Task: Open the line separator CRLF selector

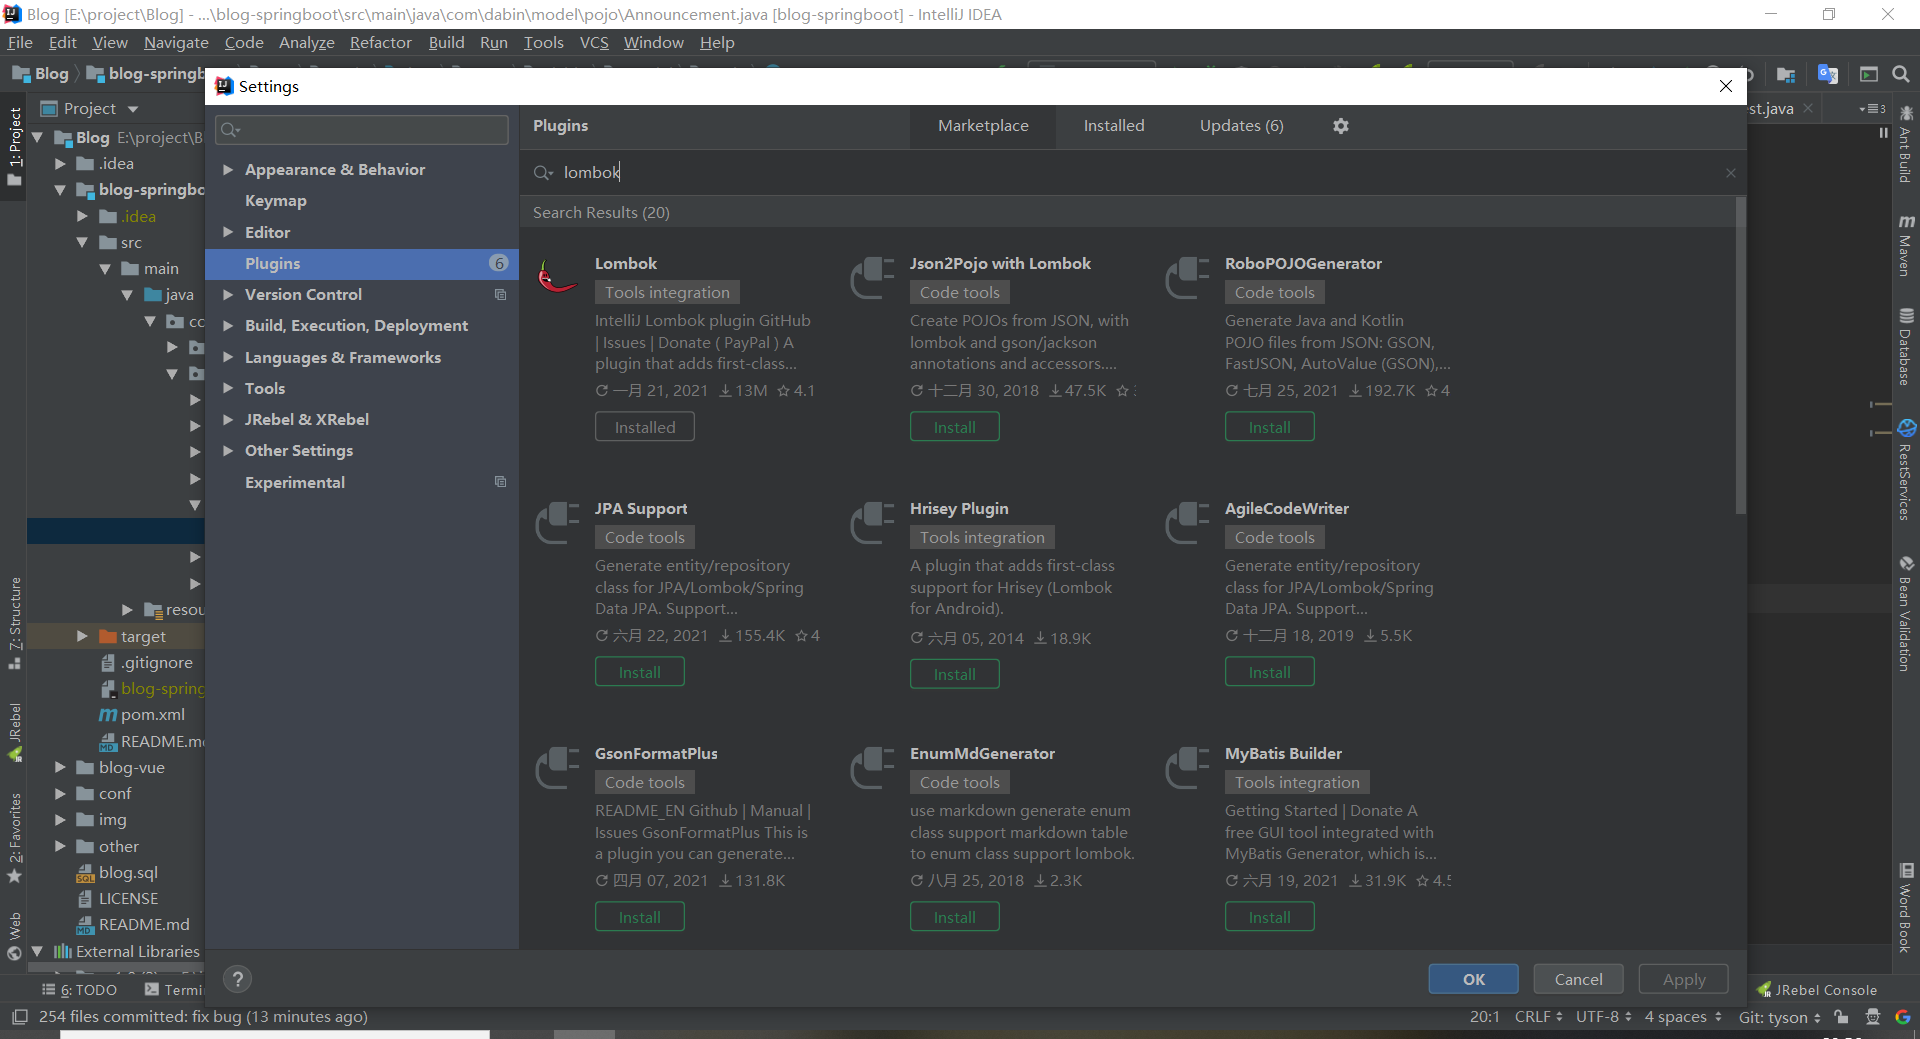Action: coord(1538,1017)
